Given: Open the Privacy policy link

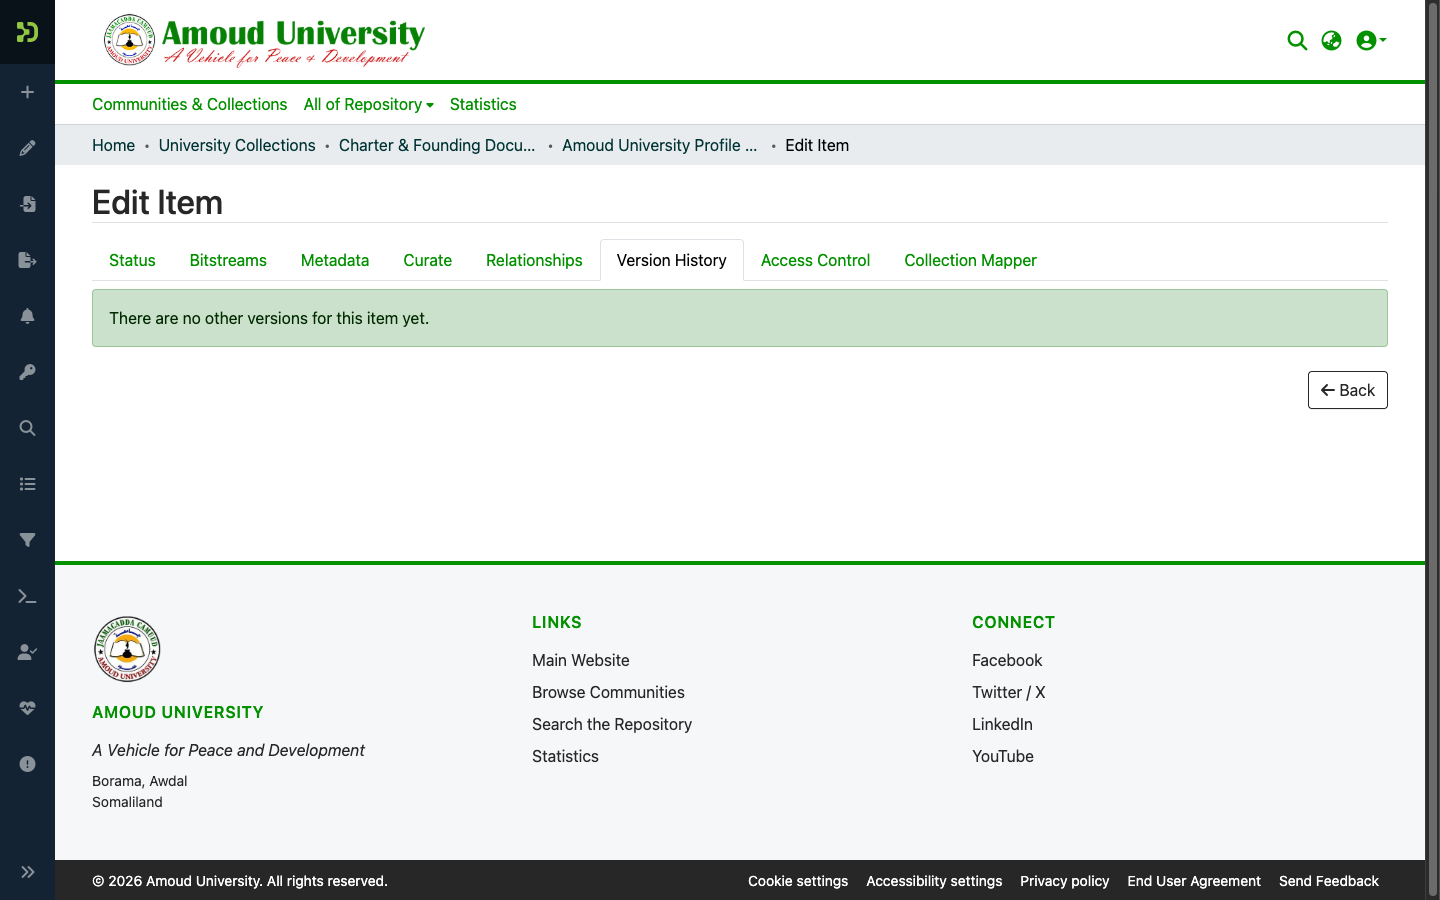Looking at the screenshot, I should coord(1065,881).
